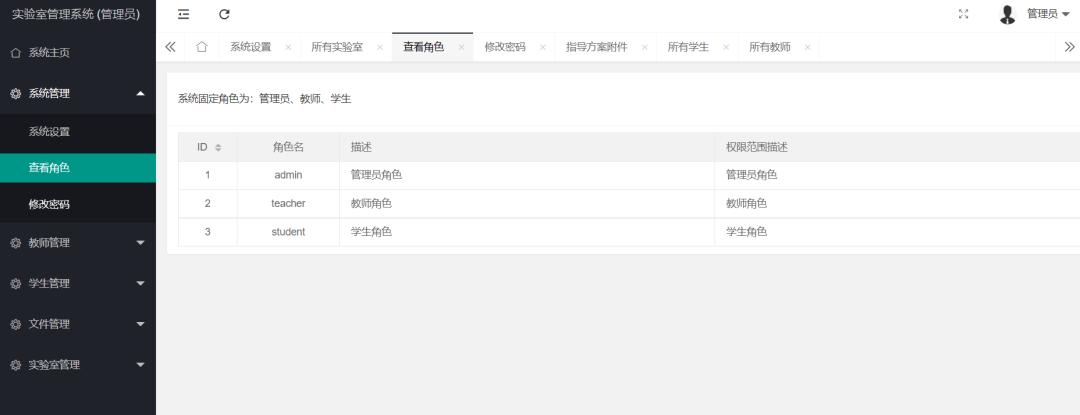Click the administrator avatar image

click(1008, 14)
